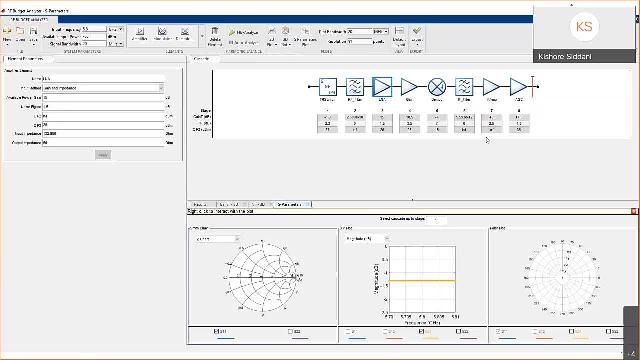Switch to the second results tab
This screenshot has width=640, height=360.
click(231, 204)
